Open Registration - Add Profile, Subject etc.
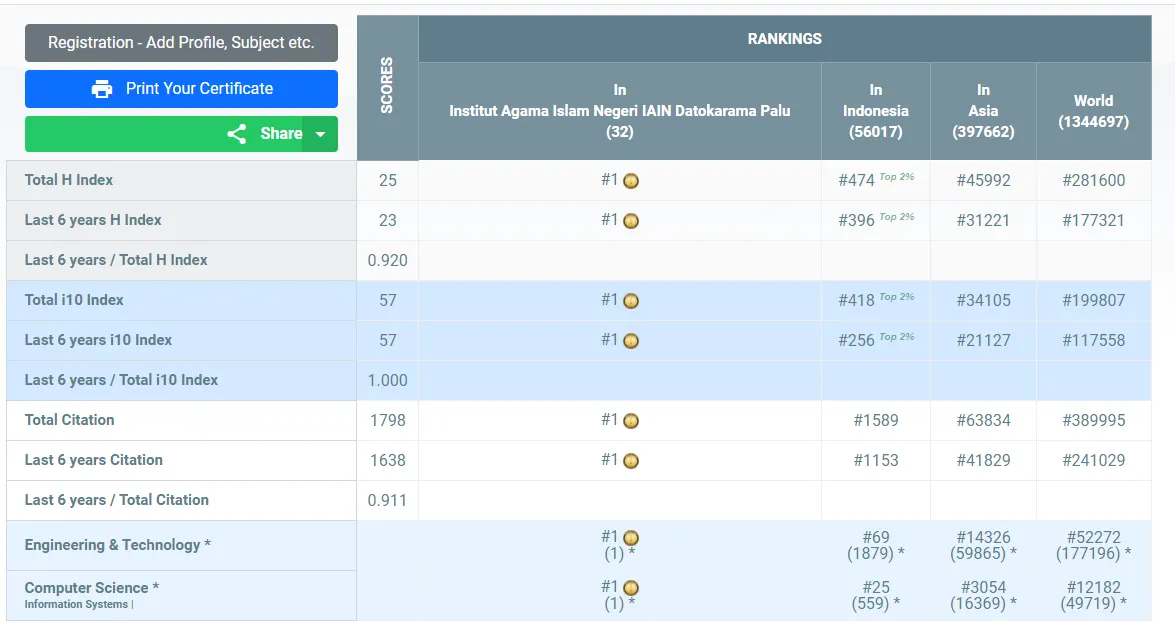Image resolution: width=1175 pixels, height=625 pixels. point(181,43)
